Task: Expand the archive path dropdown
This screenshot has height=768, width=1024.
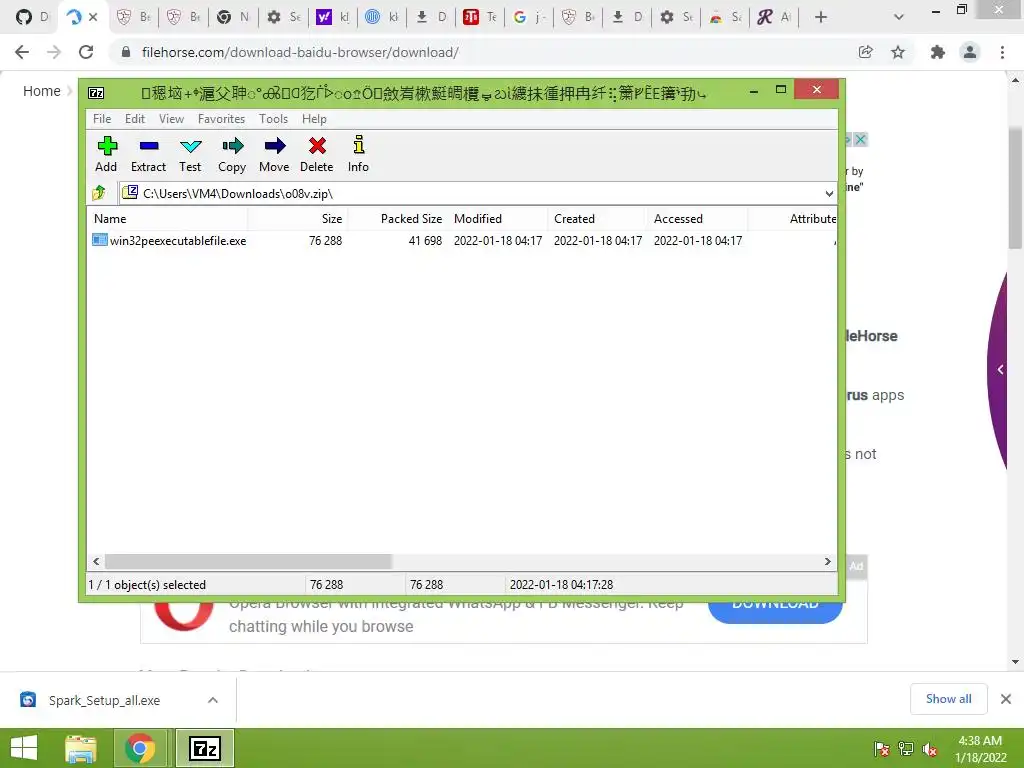Action: [x=829, y=193]
